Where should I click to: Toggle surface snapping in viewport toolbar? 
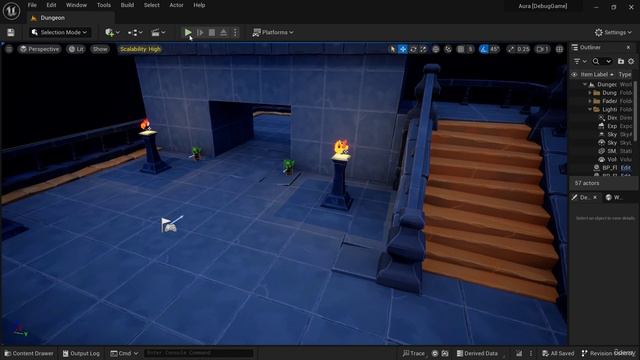[x=448, y=49]
